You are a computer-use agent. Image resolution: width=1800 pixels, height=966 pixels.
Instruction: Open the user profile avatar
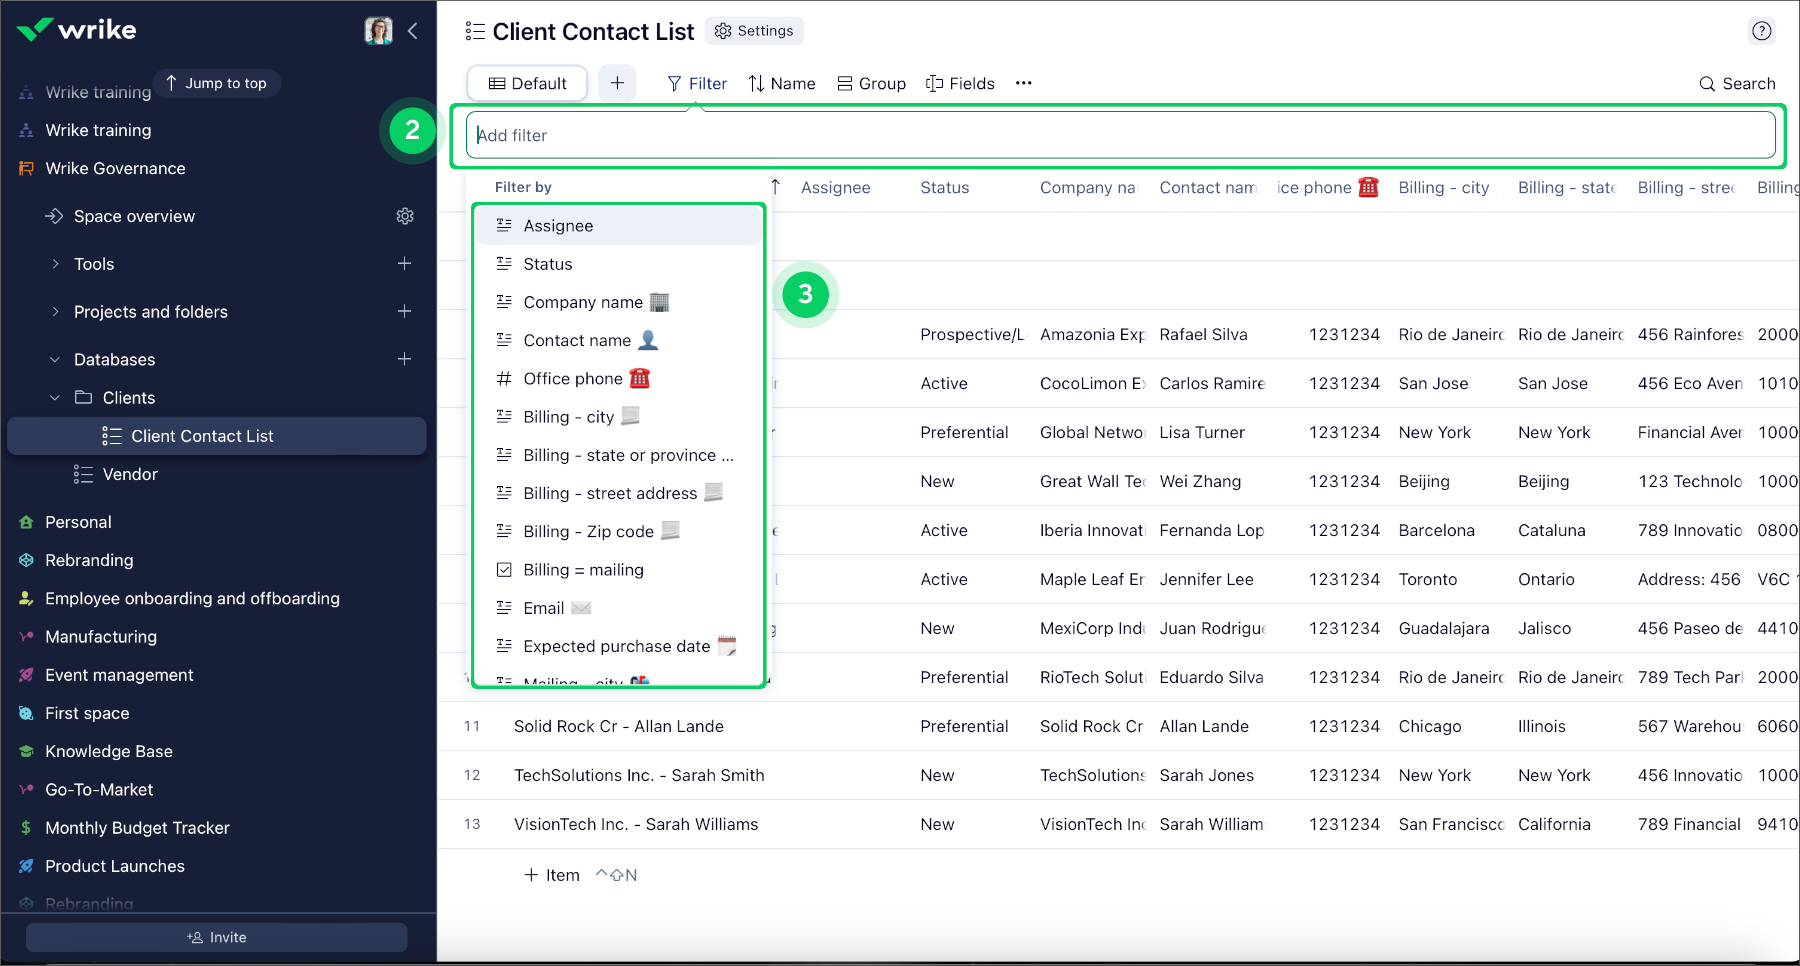point(378,31)
